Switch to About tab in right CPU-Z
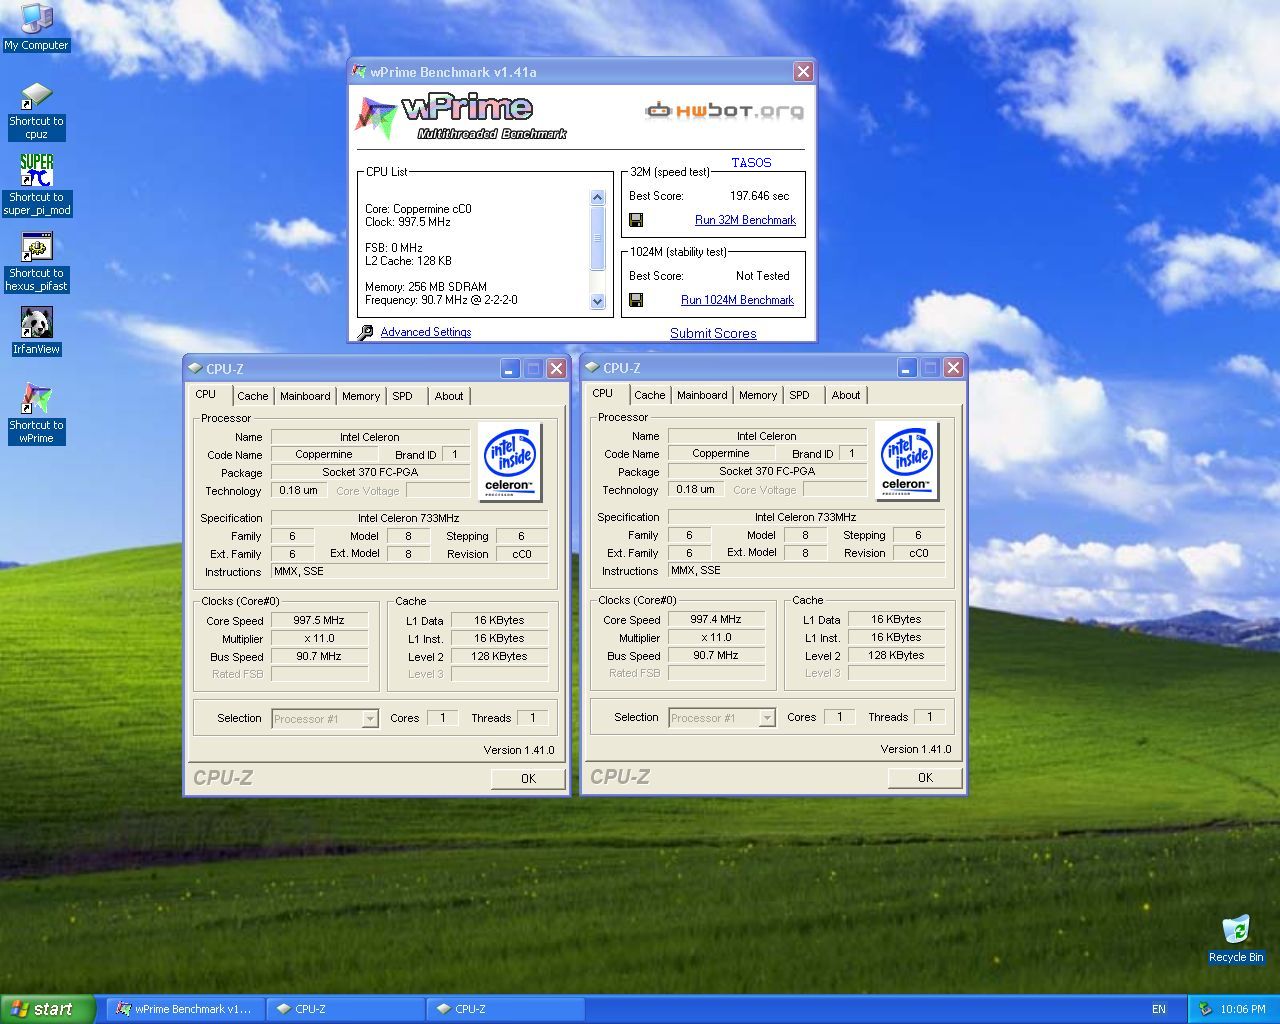This screenshot has height=1024, width=1280. [846, 395]
